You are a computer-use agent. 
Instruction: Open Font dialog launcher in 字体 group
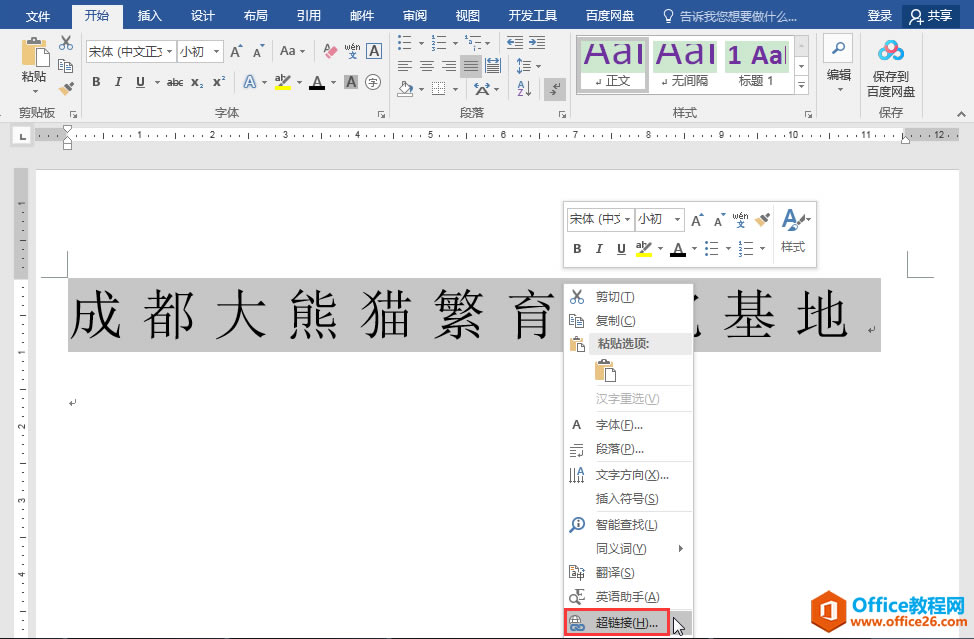[x=381, y=115]
